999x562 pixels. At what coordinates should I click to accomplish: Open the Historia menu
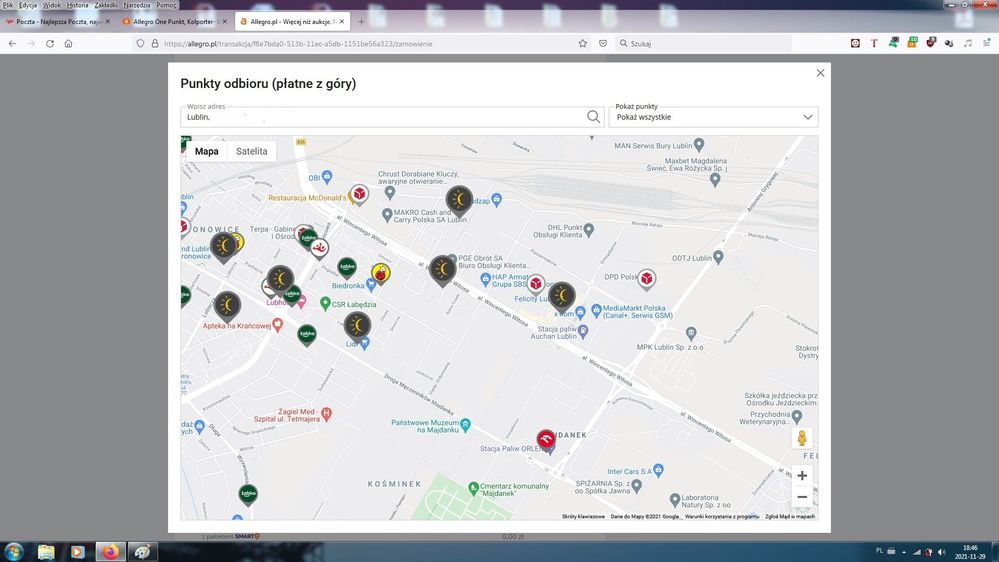78,5
